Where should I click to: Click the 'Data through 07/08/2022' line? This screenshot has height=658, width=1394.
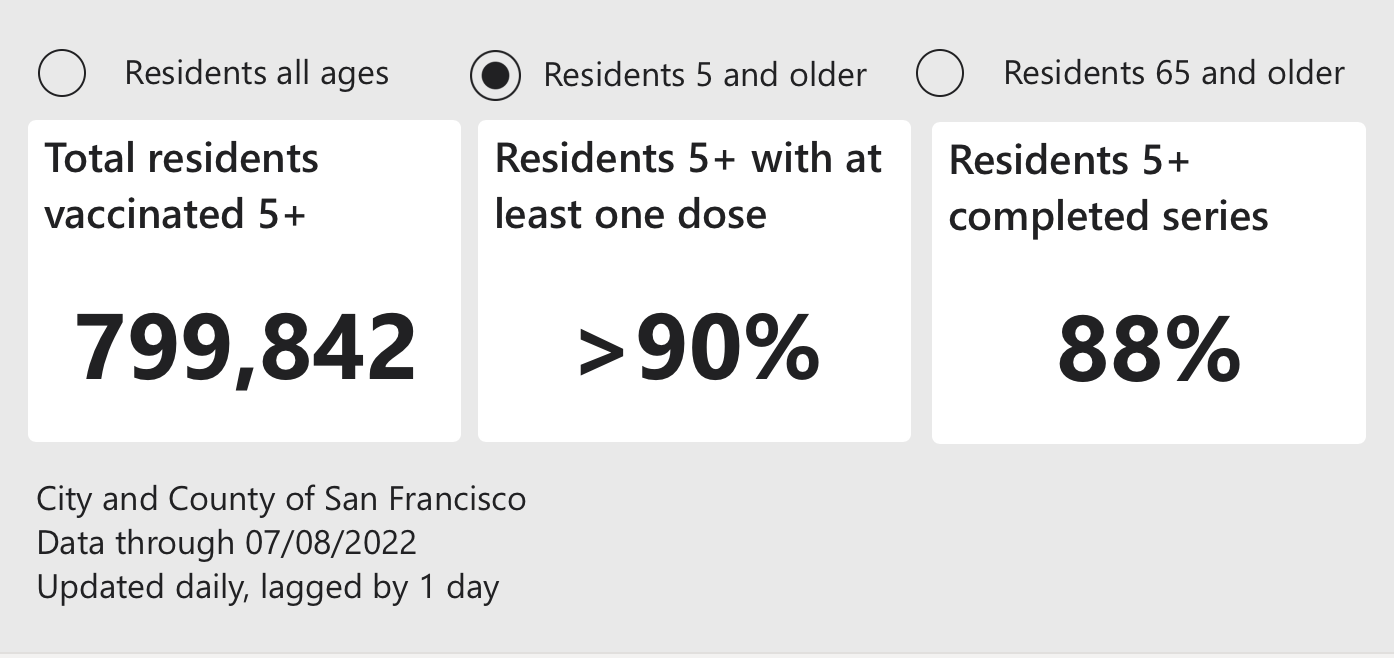coord(226,542)
